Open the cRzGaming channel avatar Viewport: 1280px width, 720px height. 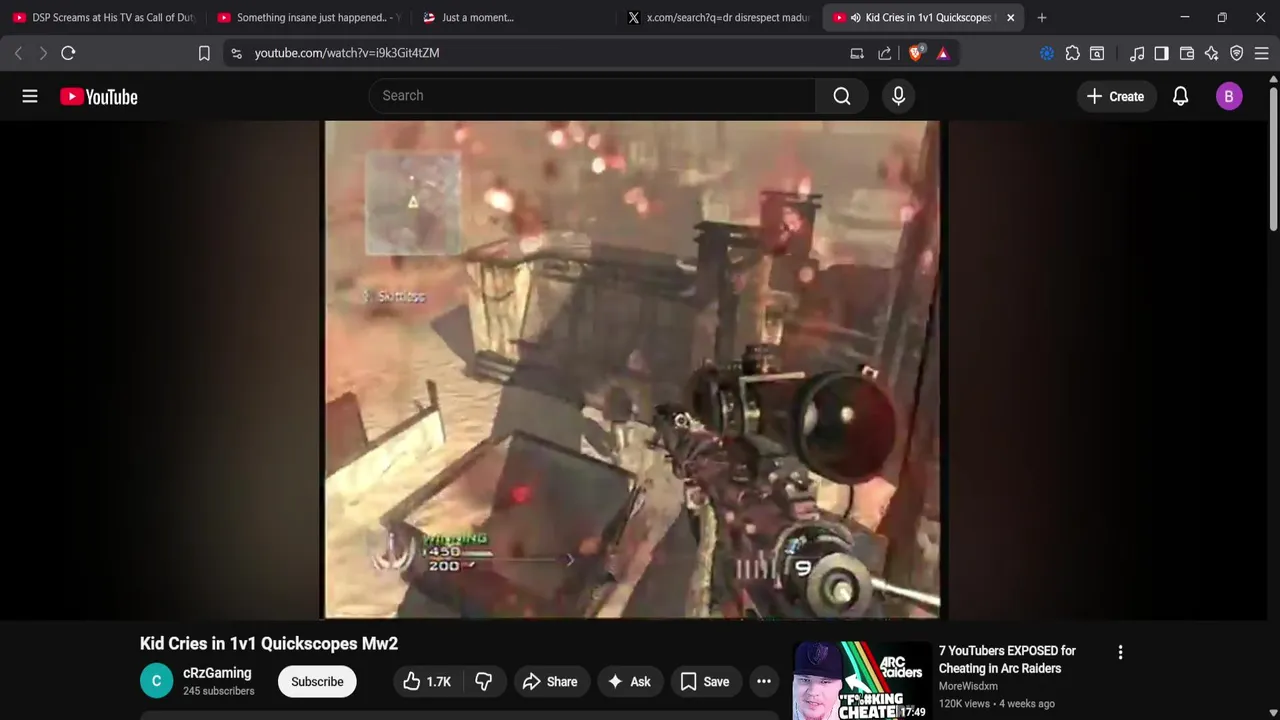tap(156, 681)
